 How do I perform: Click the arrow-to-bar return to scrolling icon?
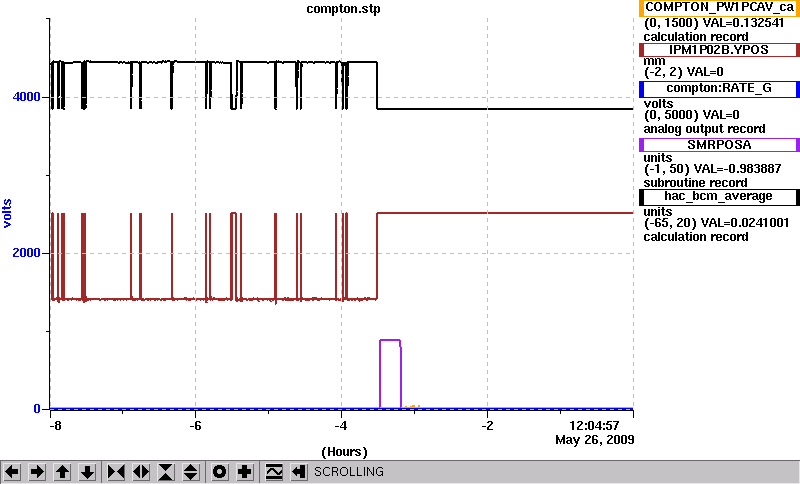pos(299,472)
